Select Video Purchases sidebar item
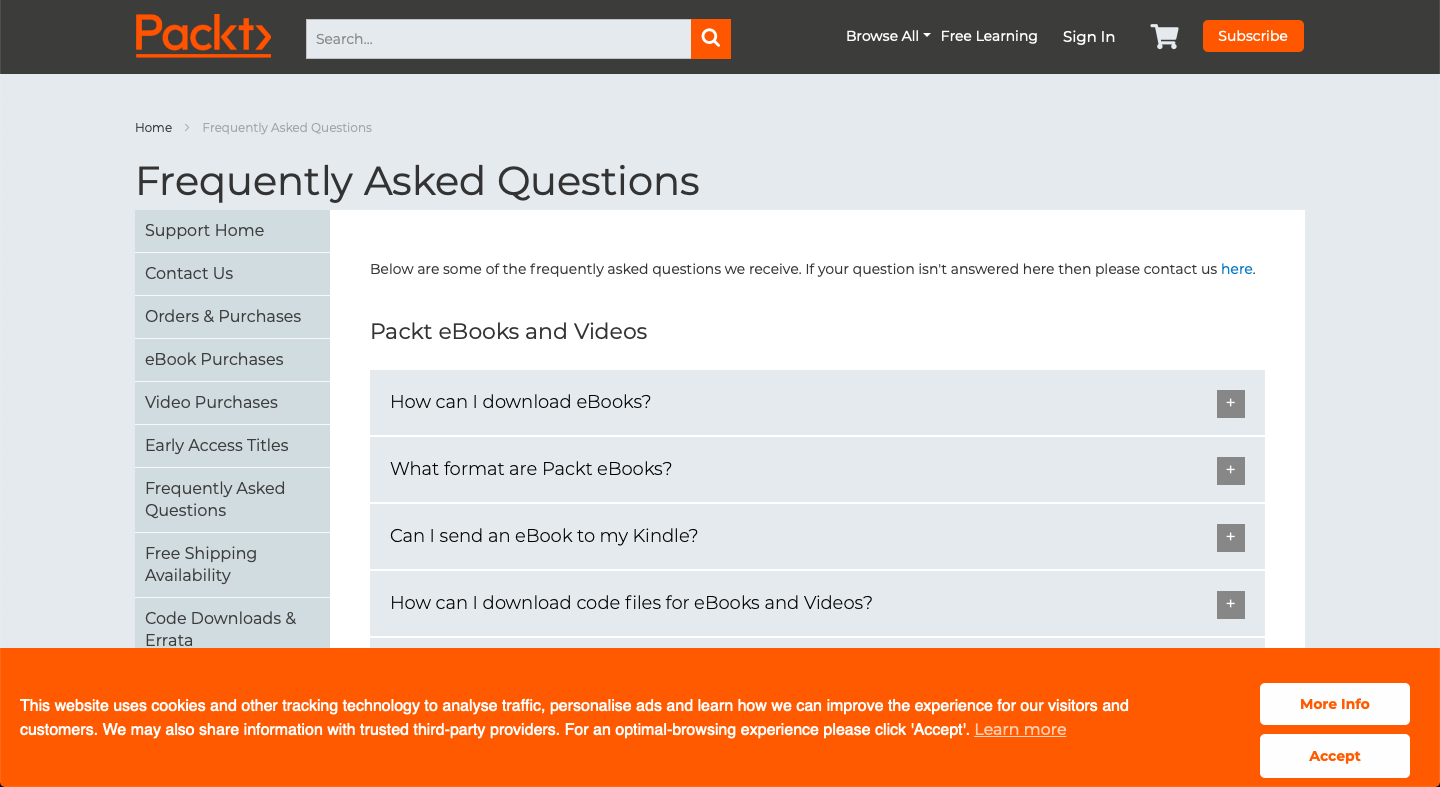1440x787 pixels. (x=232, y=402)
